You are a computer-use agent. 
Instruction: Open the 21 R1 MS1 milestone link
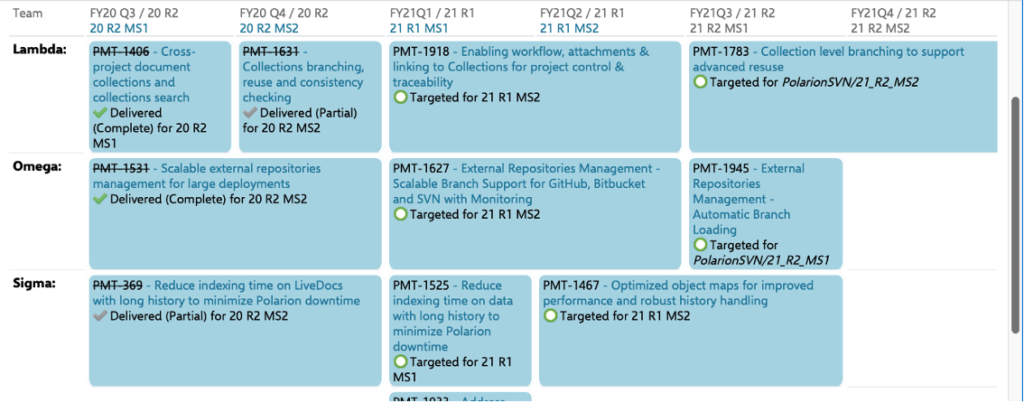pos(419,28)
